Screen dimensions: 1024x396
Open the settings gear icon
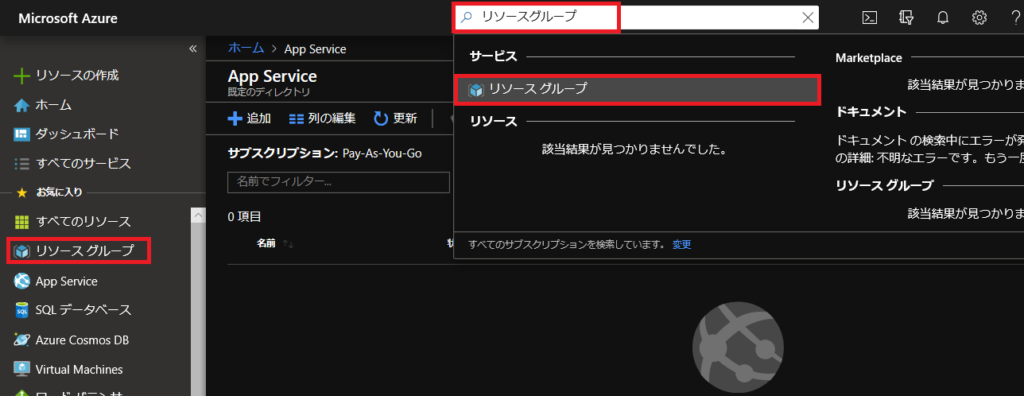point(979,18)
